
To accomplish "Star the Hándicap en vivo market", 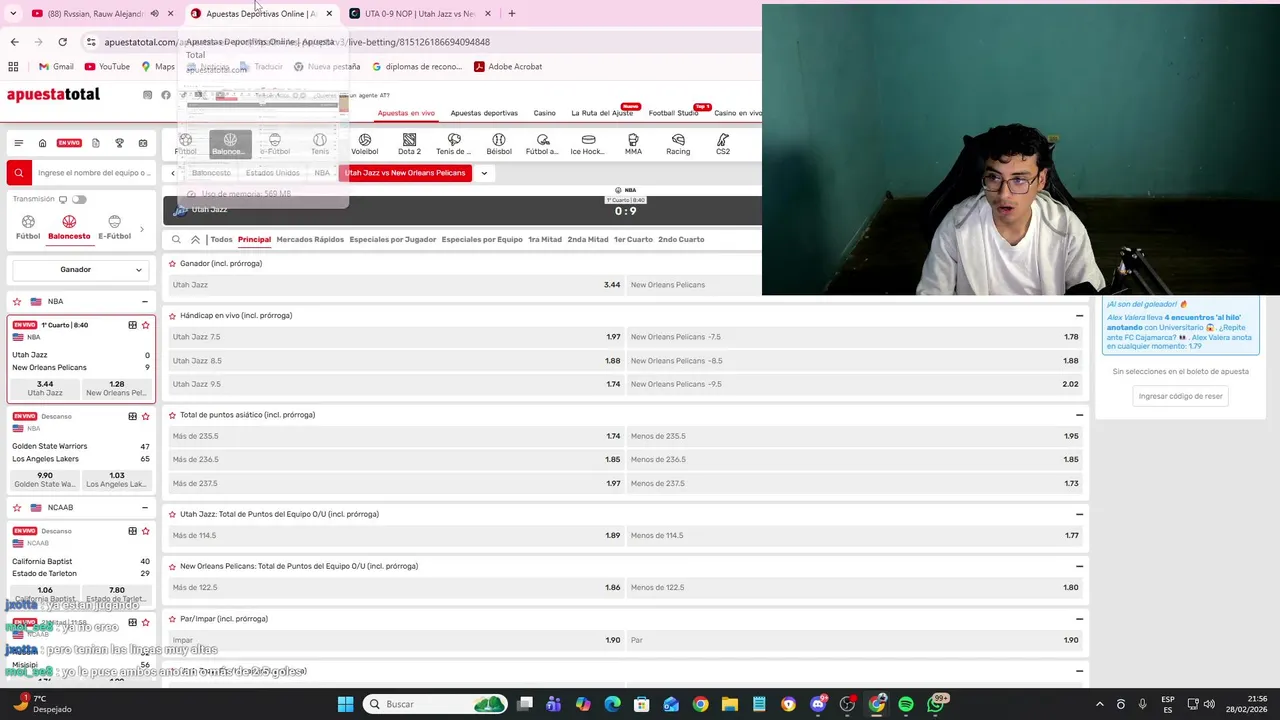I will pos(172,316).
